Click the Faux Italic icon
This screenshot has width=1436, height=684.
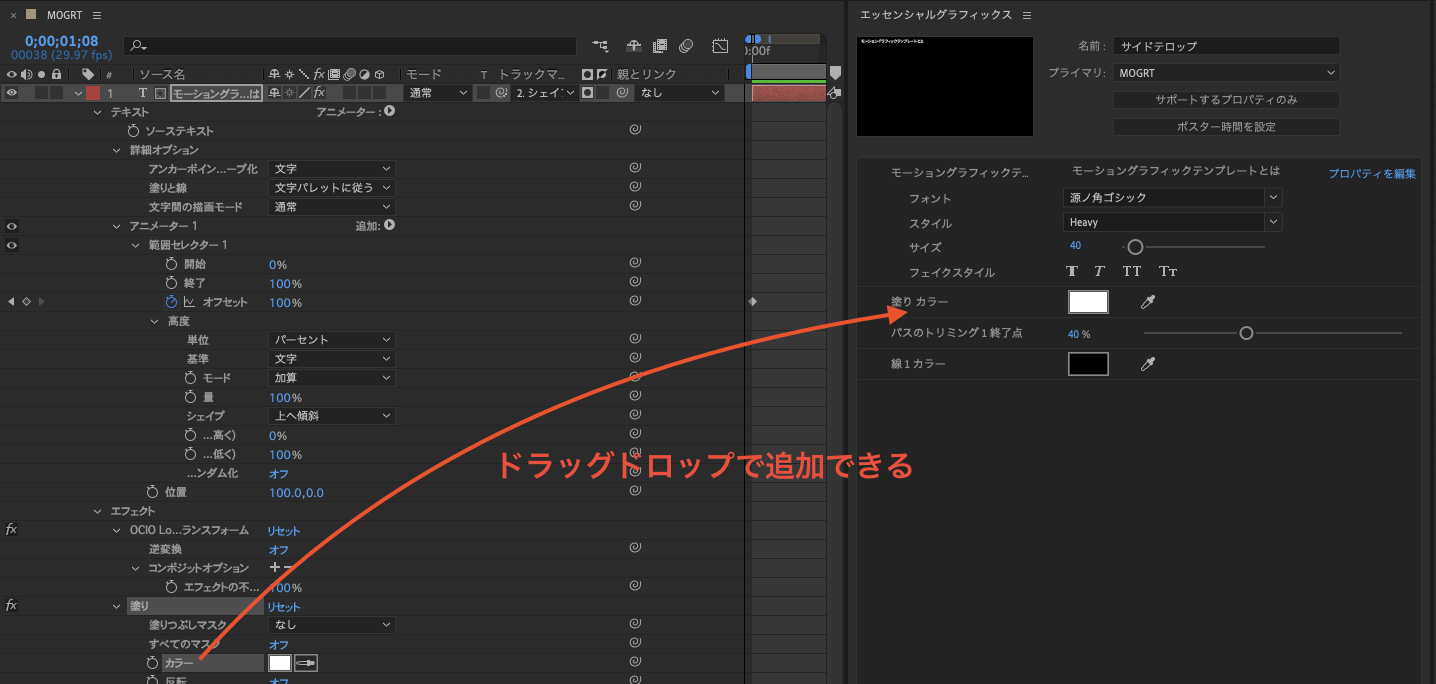1099,271
